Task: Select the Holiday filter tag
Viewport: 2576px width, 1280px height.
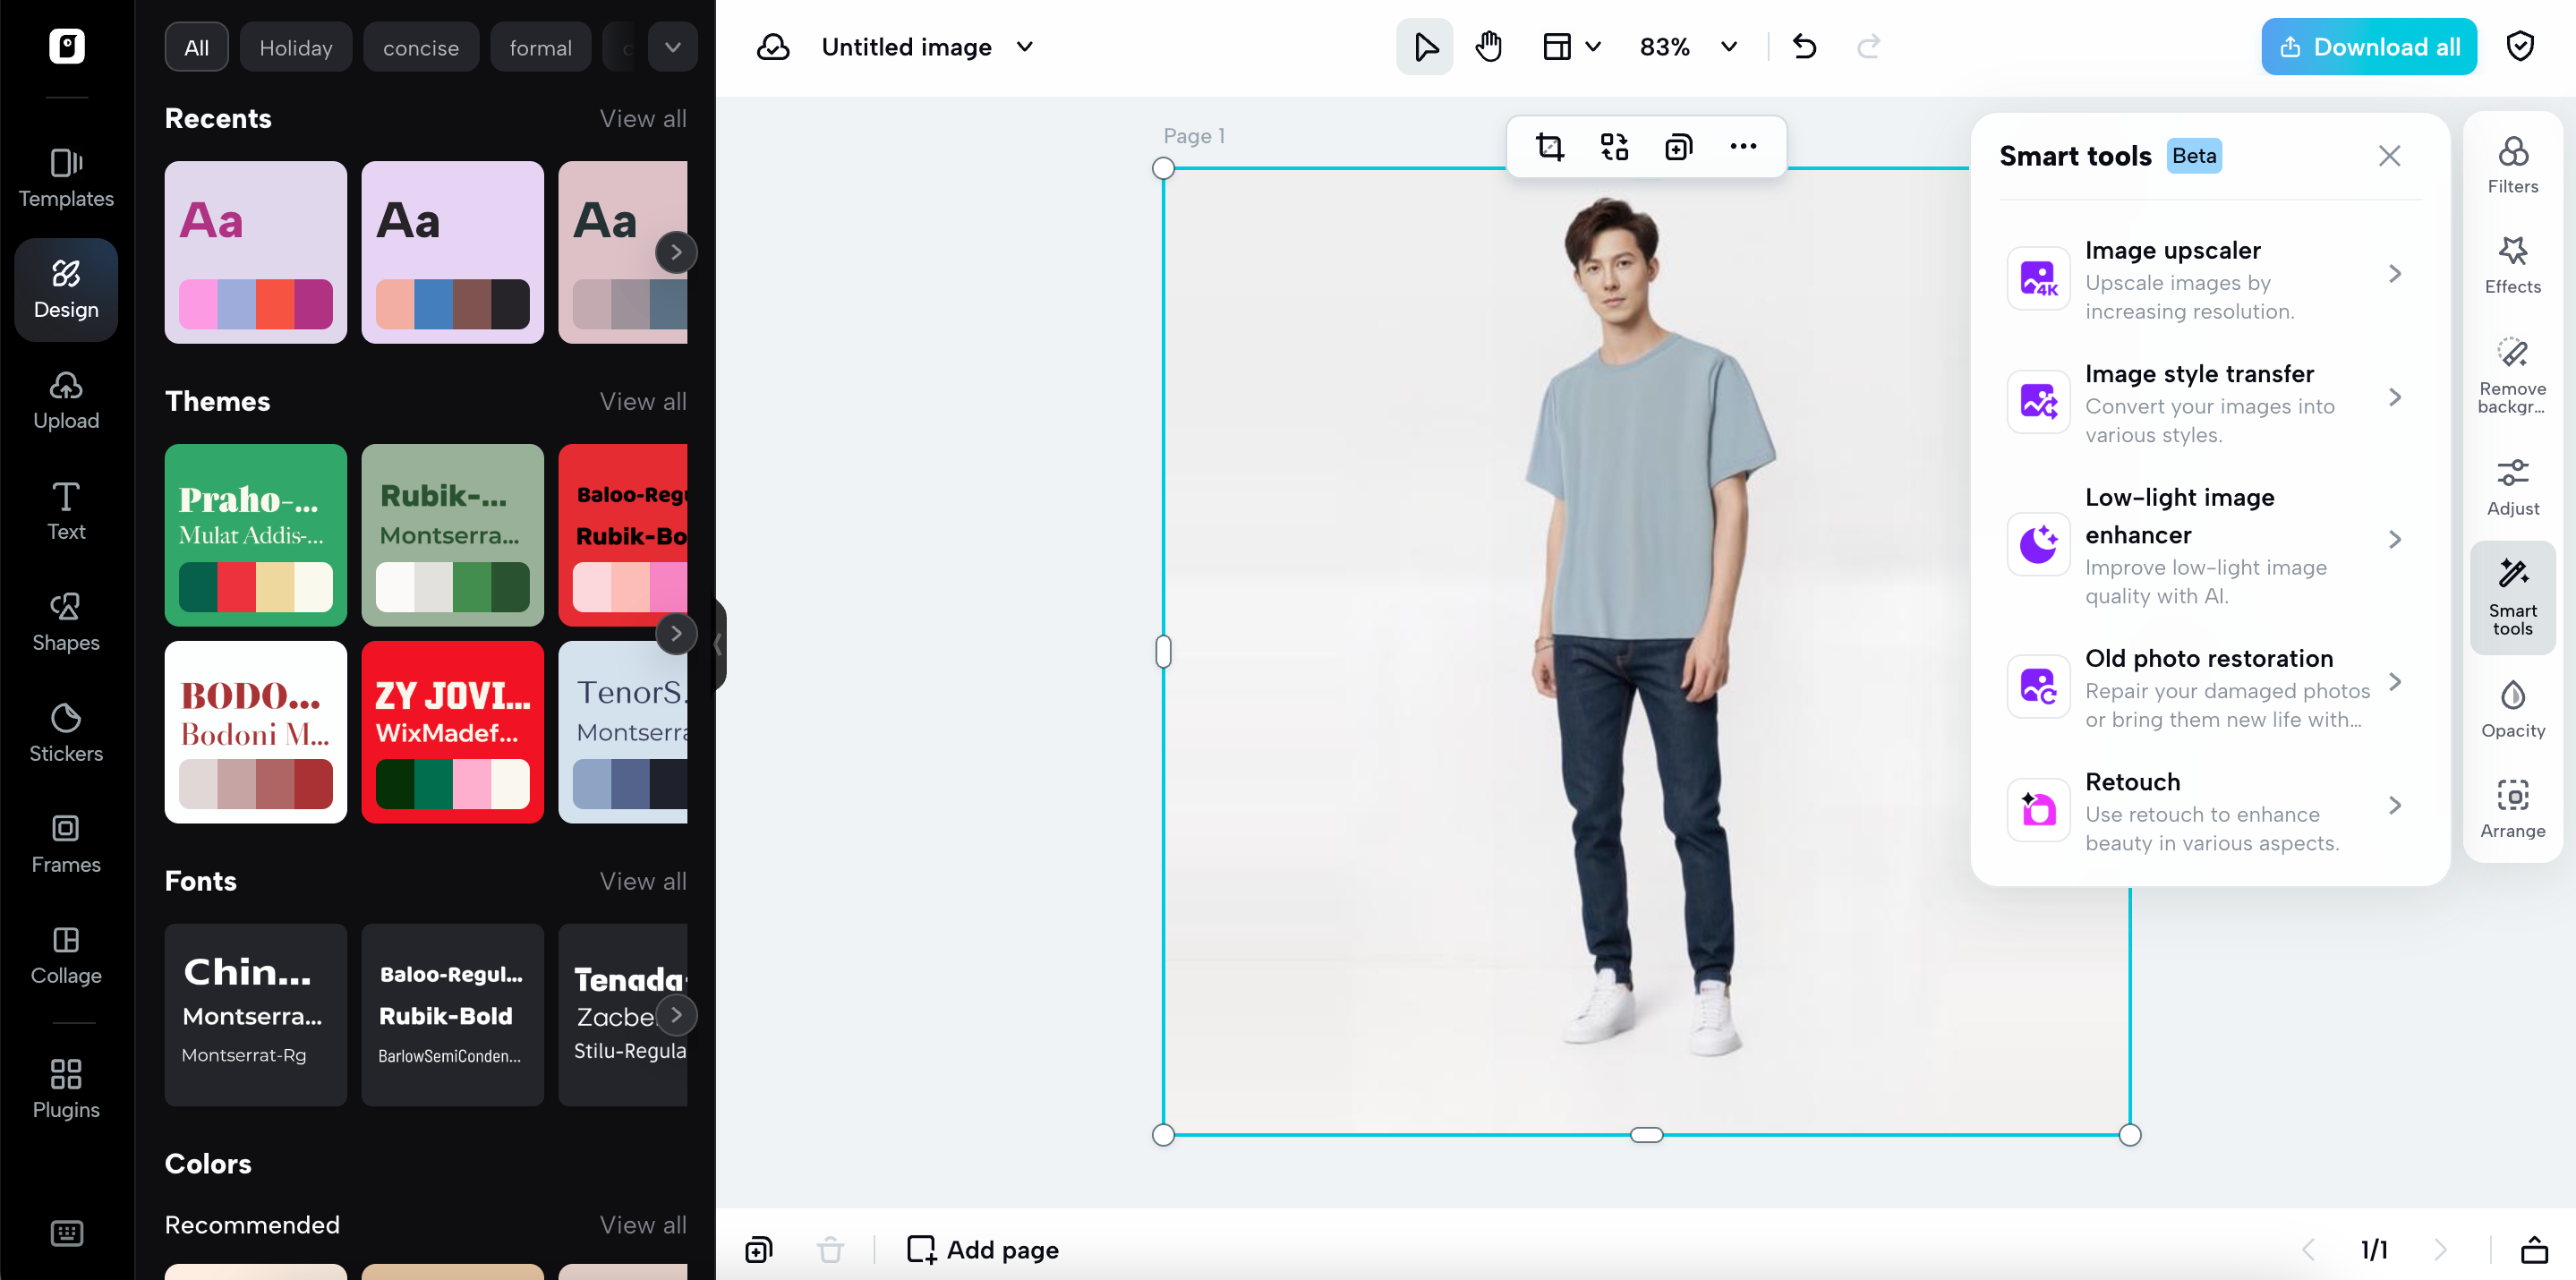Action: pos(295,46)
